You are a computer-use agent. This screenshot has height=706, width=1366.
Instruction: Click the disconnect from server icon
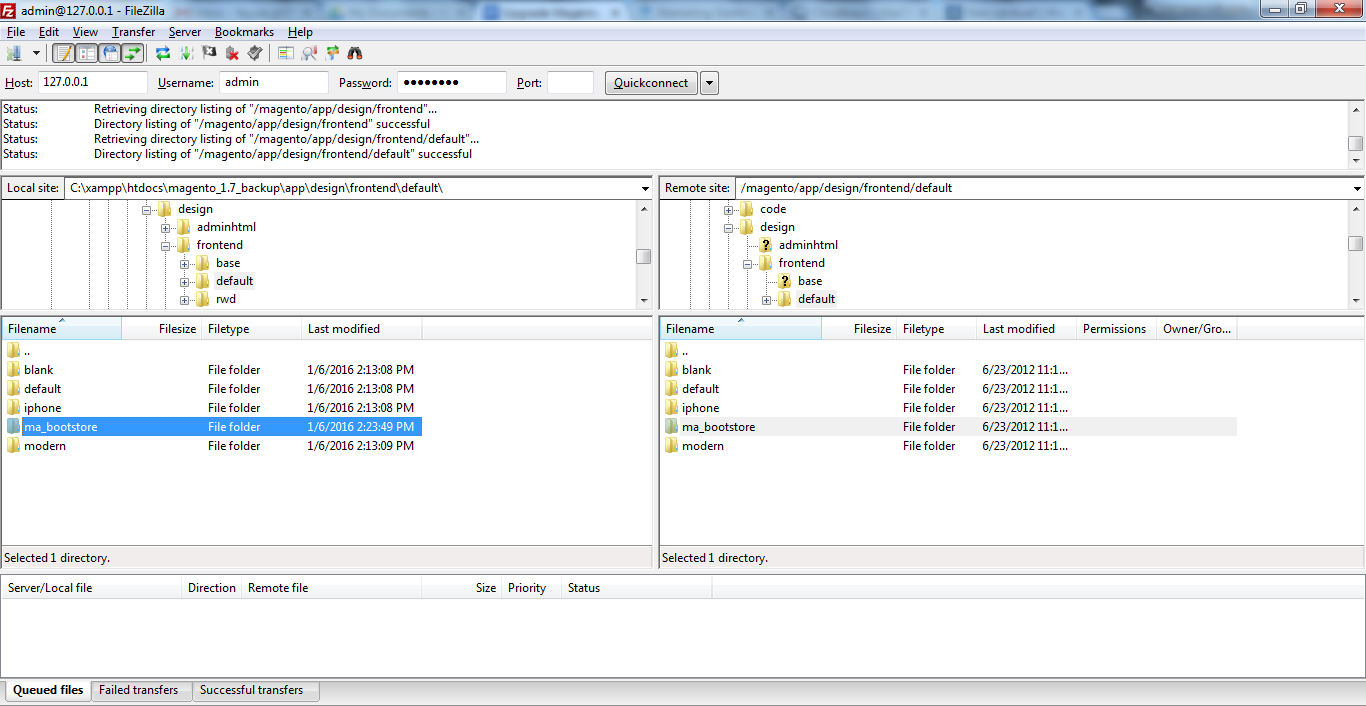(232, 53)
